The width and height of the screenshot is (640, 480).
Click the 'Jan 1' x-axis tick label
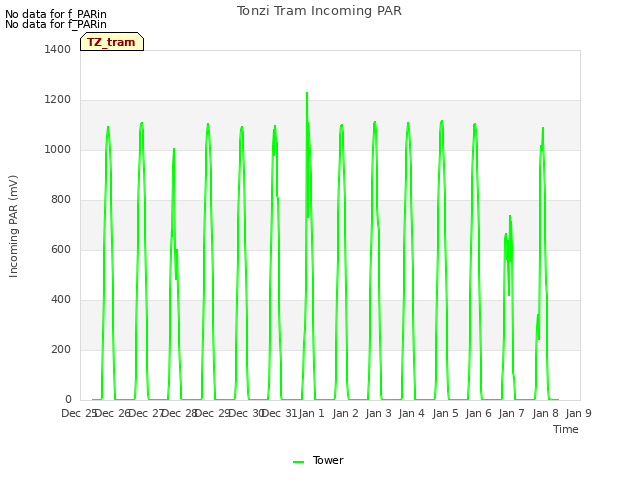[x=311, y=413]
